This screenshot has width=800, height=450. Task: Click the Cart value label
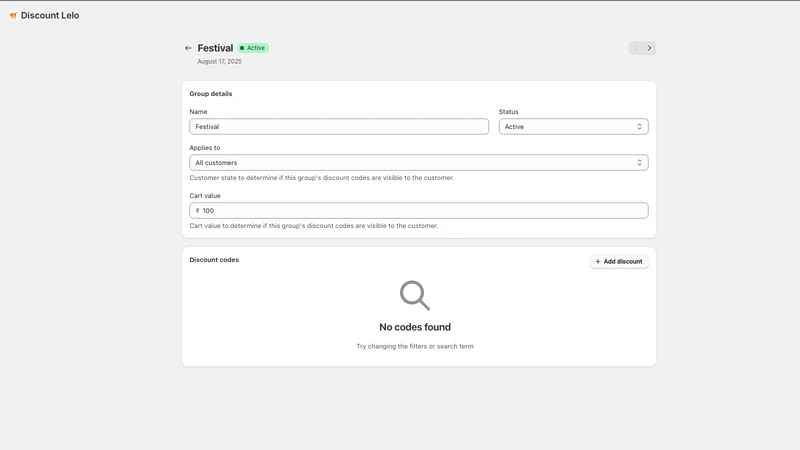tap(205, 196)
